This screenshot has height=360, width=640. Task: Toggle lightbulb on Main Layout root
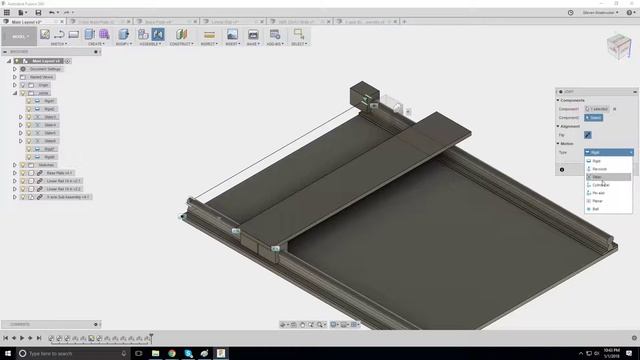(x=17, y=61)
